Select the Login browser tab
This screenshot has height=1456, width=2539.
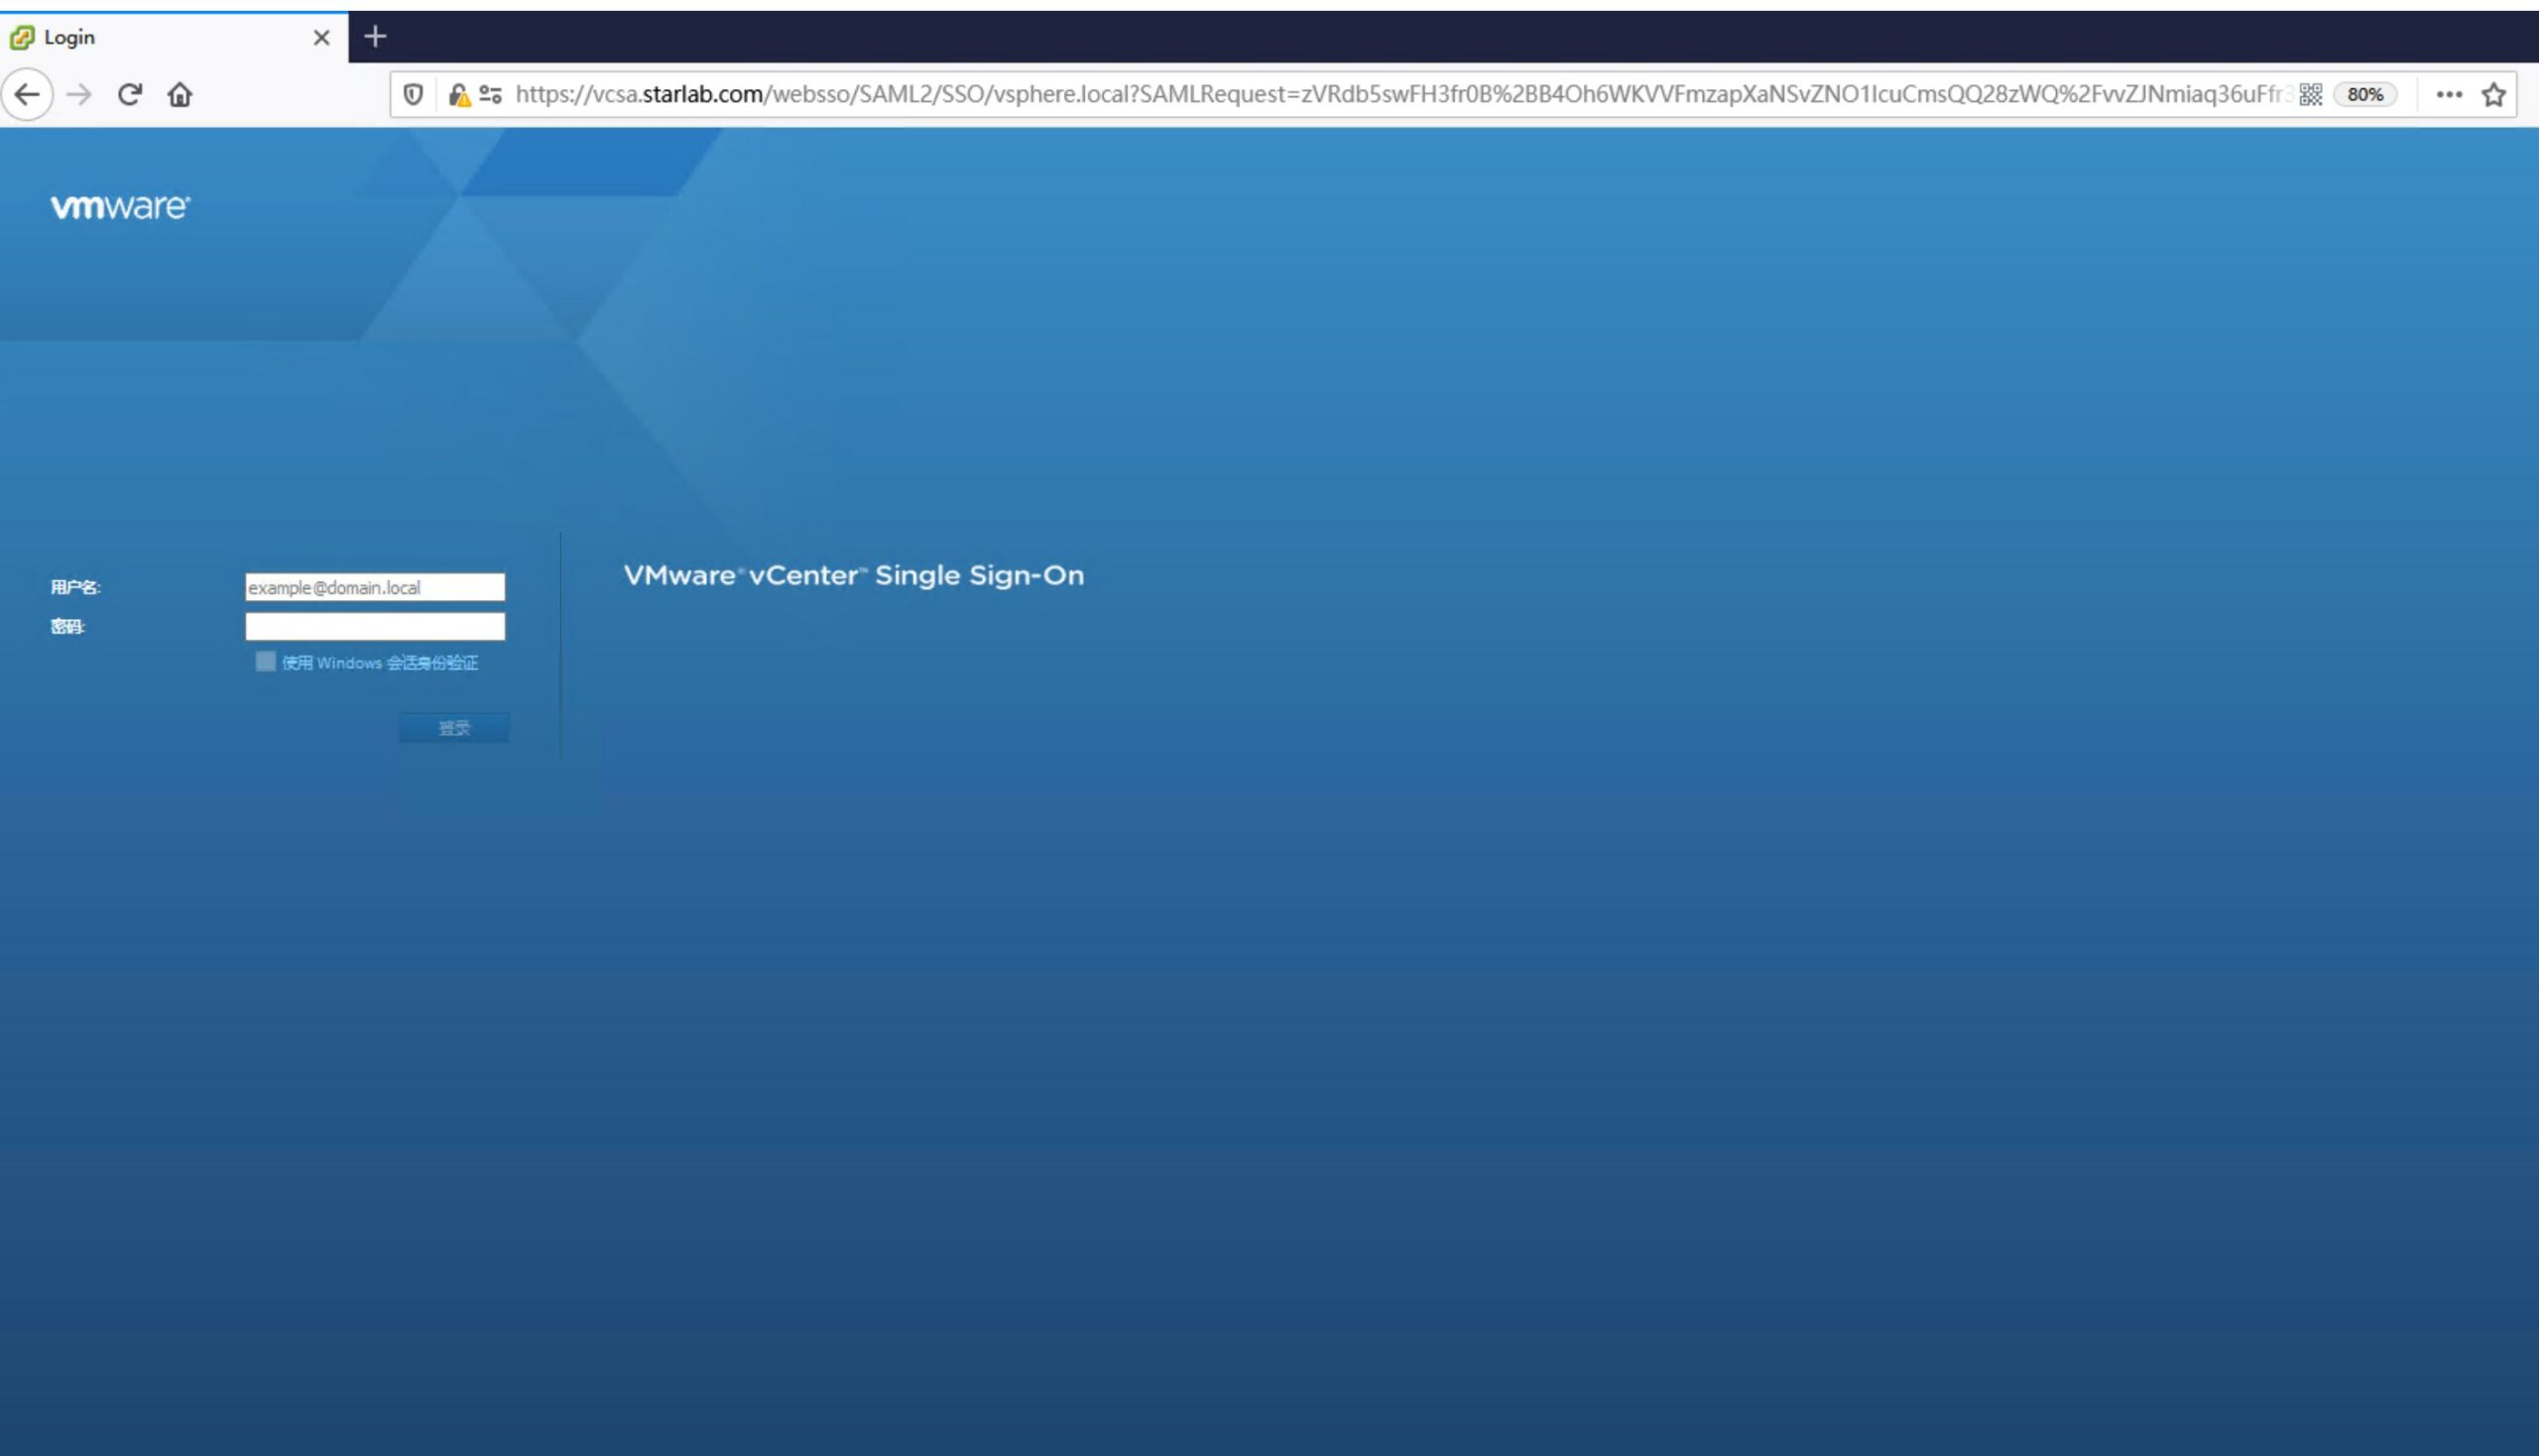click(x=174, y=37)
